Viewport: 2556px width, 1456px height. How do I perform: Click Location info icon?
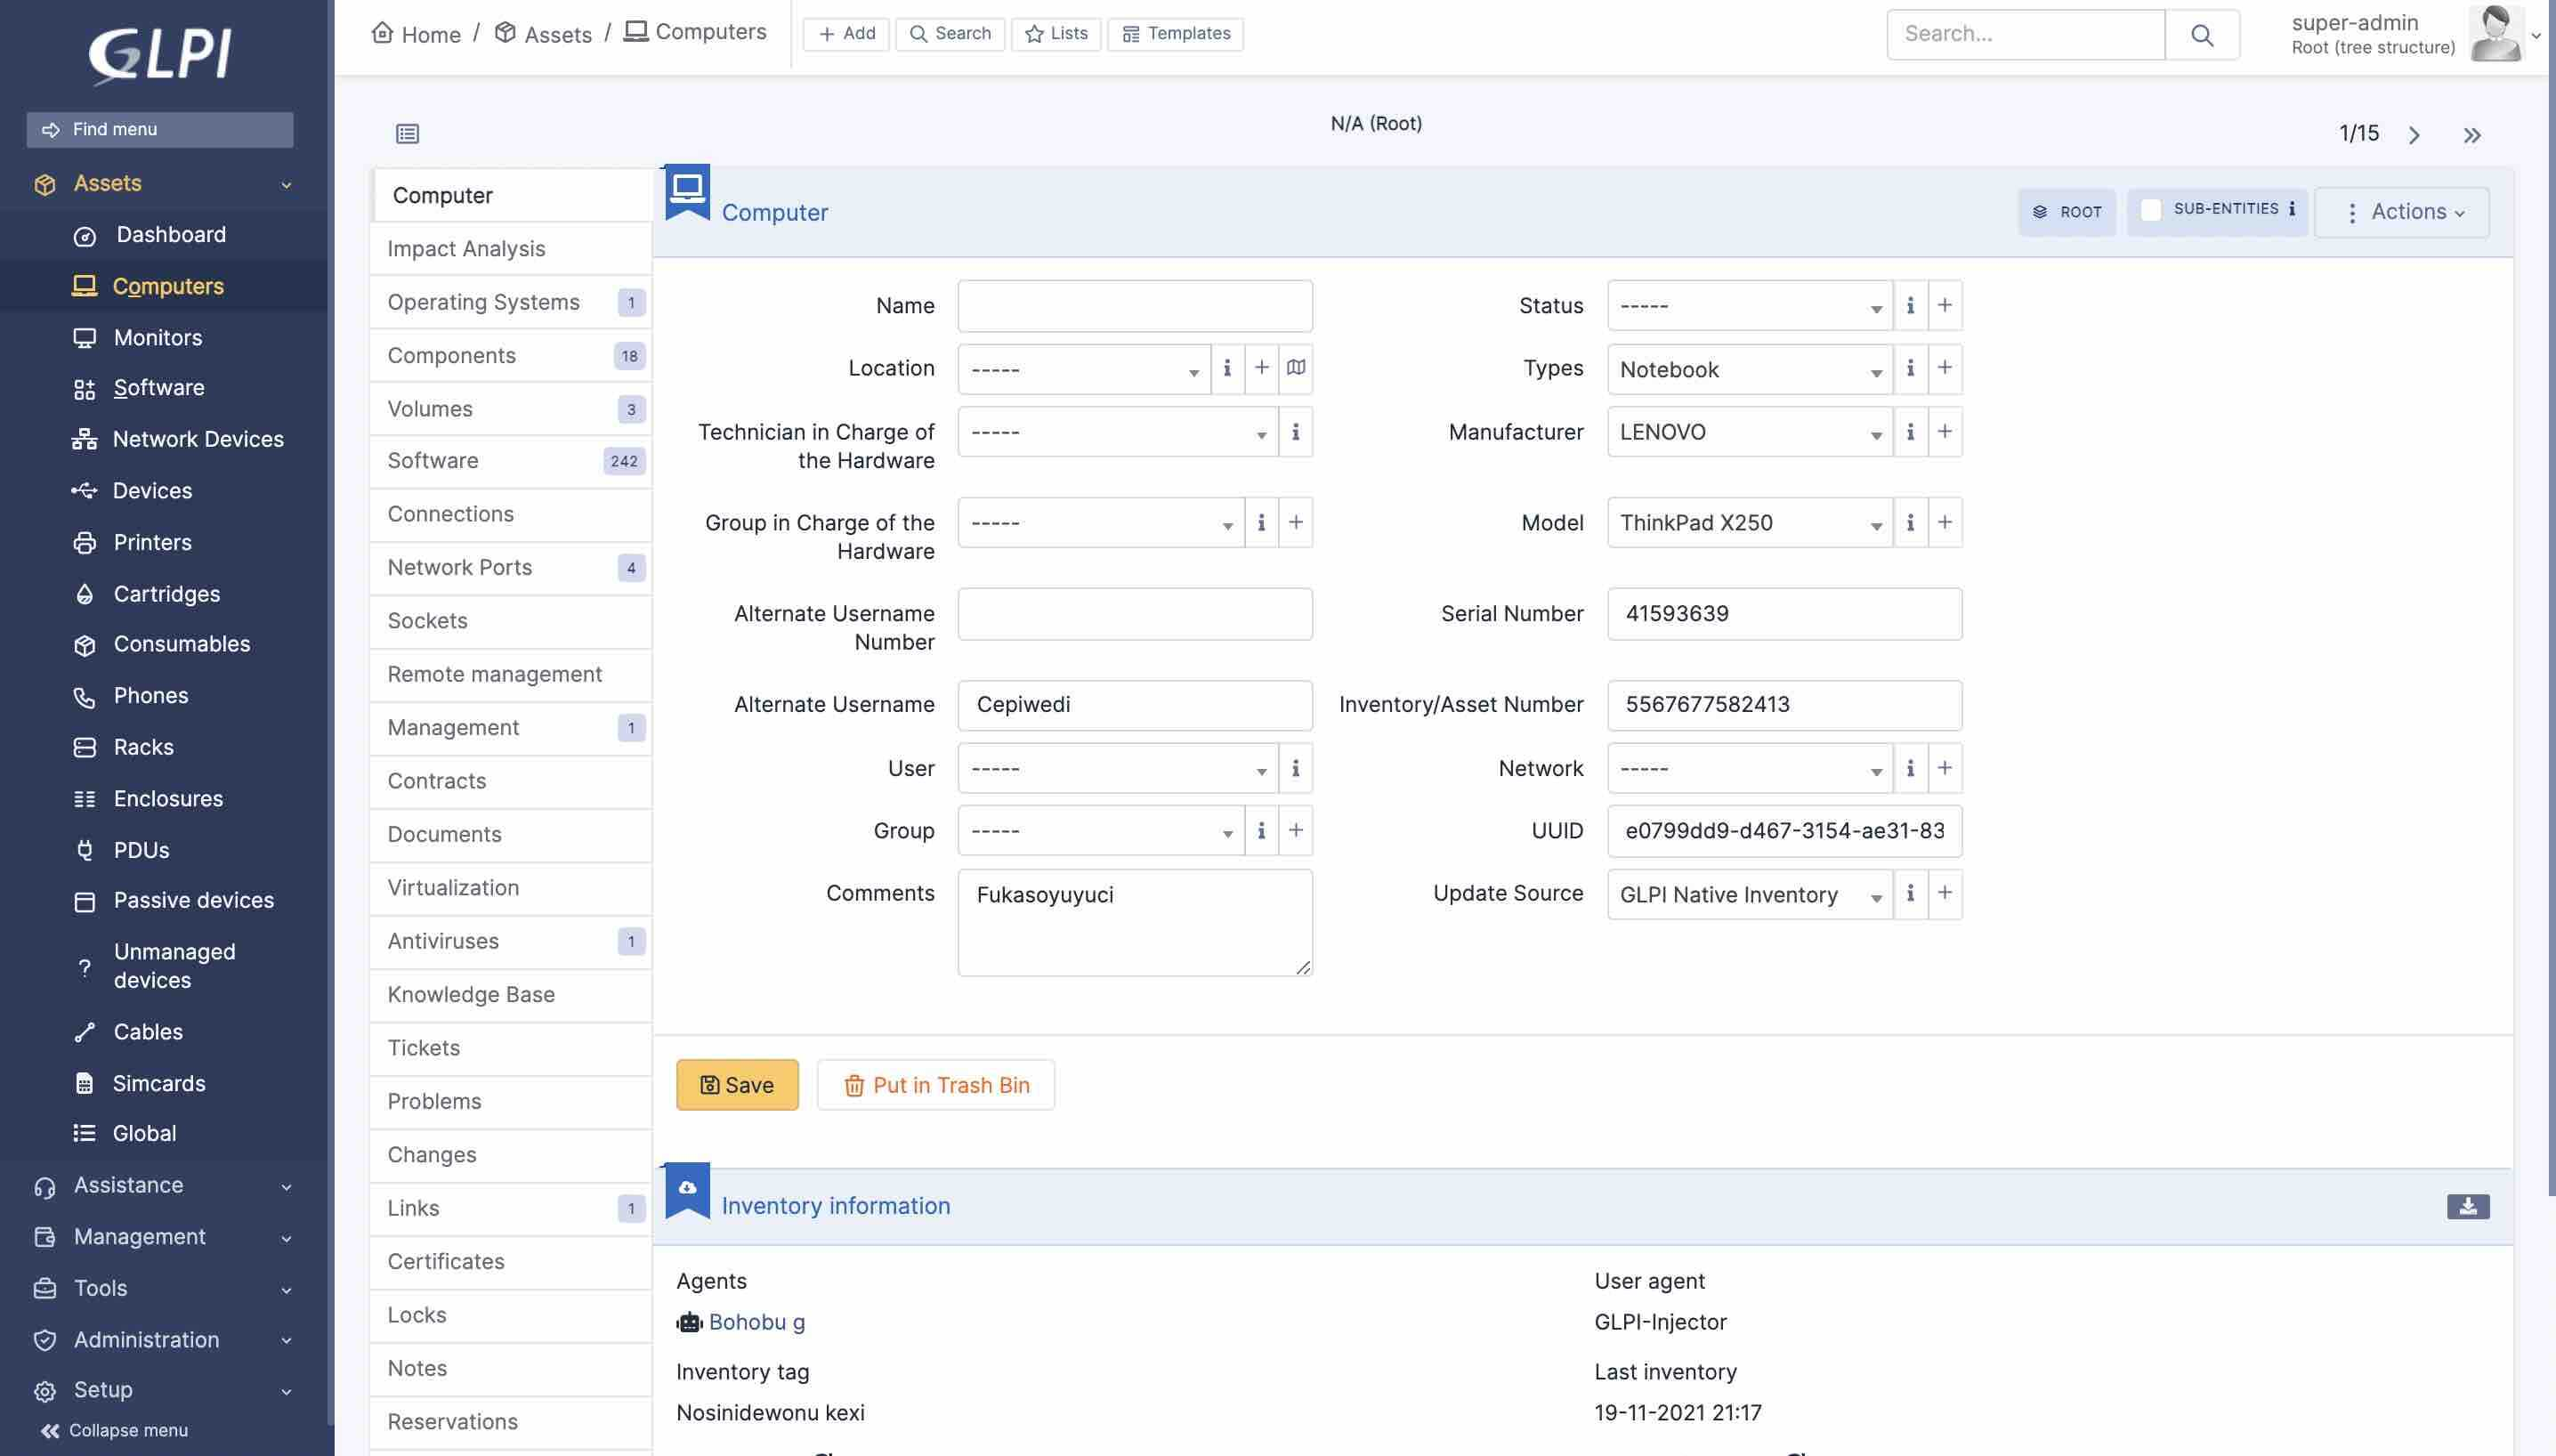click(x=1227, y=368)
